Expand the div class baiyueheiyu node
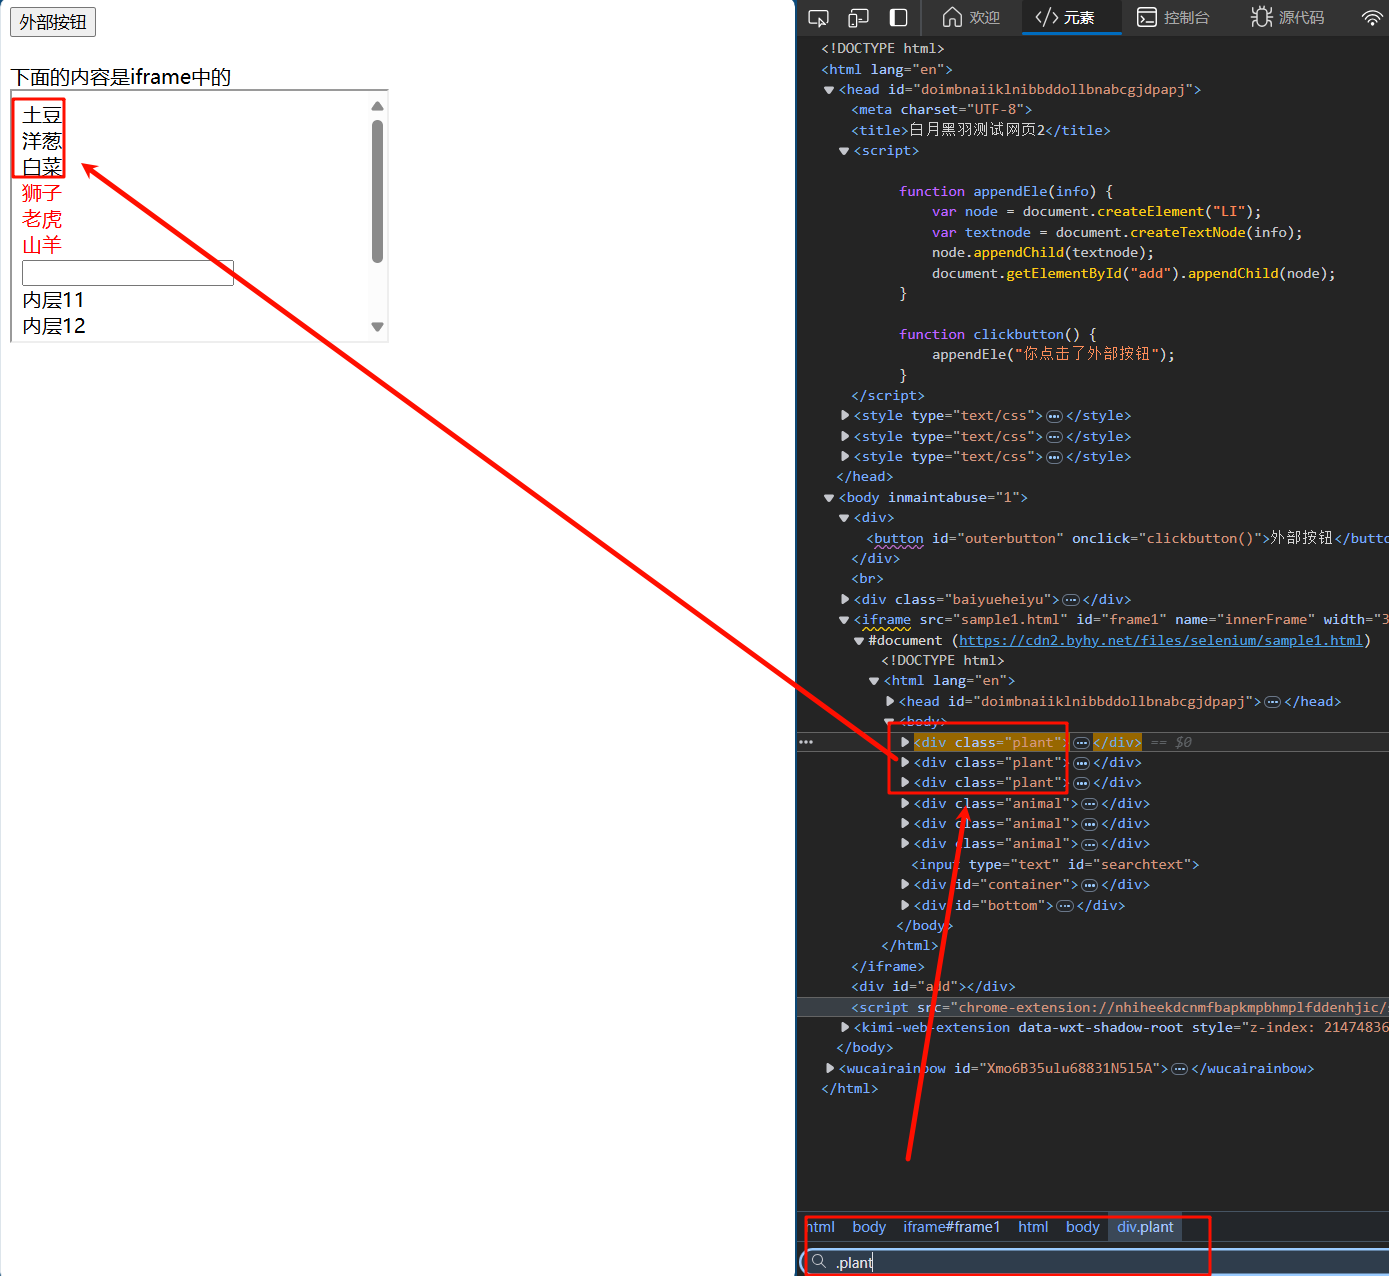This screenshot has height=1276, width=1389. pyautogui.click(x=845, y=599)
